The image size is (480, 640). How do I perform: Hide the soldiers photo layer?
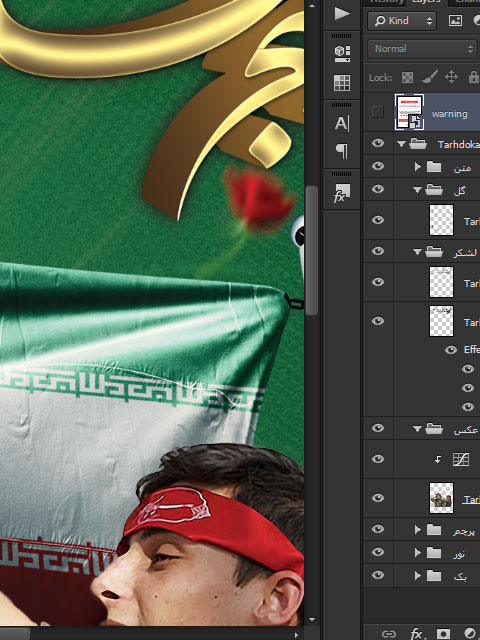(x=378, y=498)
